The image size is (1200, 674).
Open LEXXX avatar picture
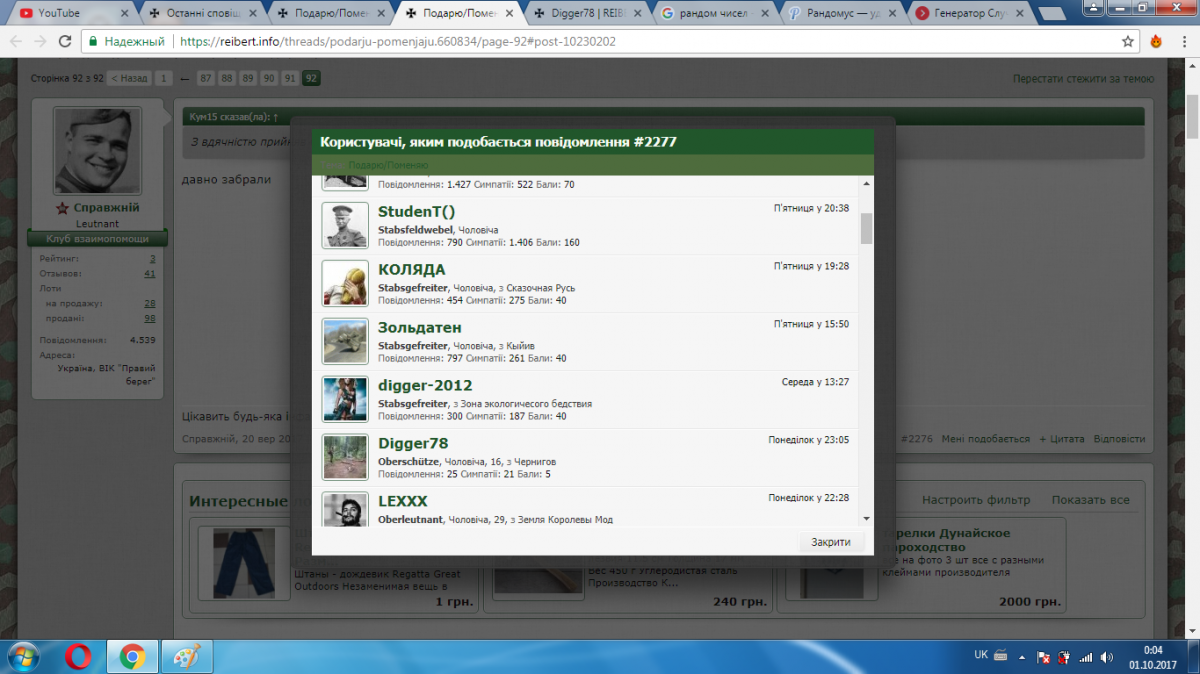pyautogui.click(x=345, y=509)
